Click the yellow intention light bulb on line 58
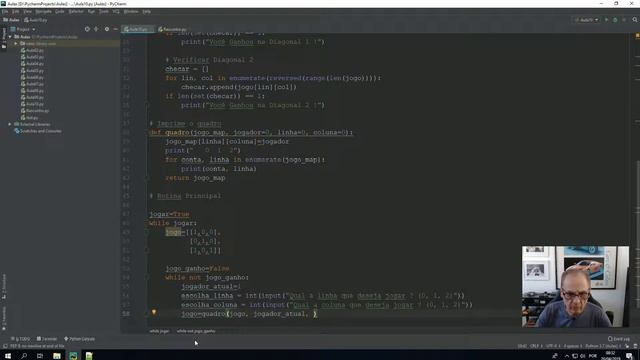The height and width of the screenshot is (360, 640). [154, 312]
